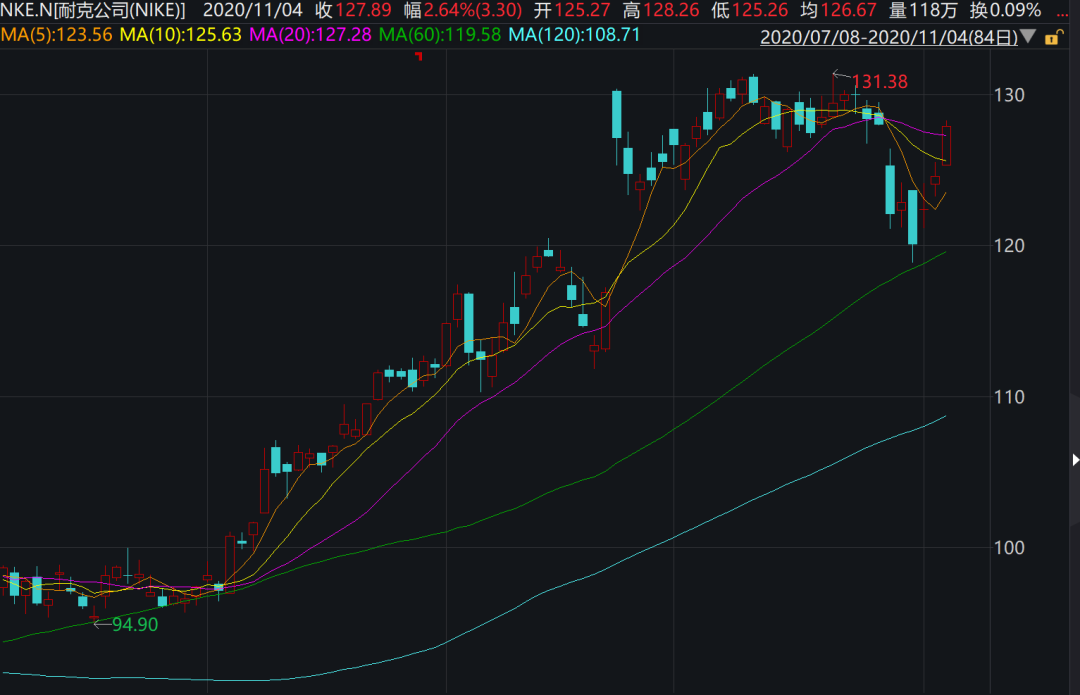The width and height of the screenshot is (1080, 695).
Task: Click the MA(60) green indicator label
Action: tap(440, 35)
